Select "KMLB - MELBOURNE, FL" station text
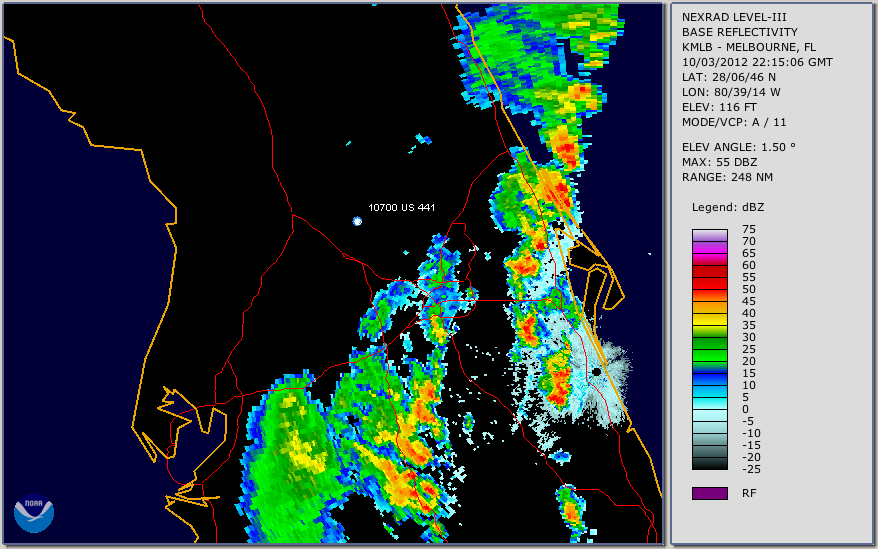This screenshot has width=878, height=549. point(749,47)
